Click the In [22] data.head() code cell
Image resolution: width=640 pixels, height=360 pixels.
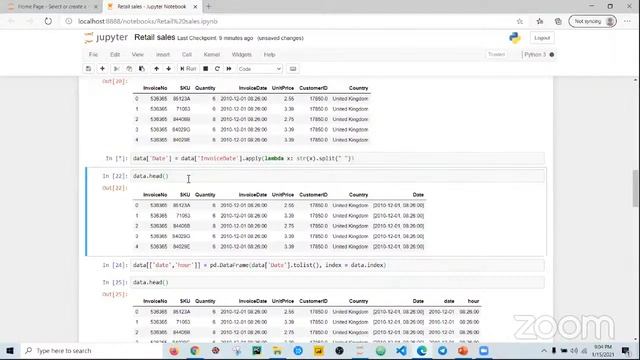(x=338, y=176)
